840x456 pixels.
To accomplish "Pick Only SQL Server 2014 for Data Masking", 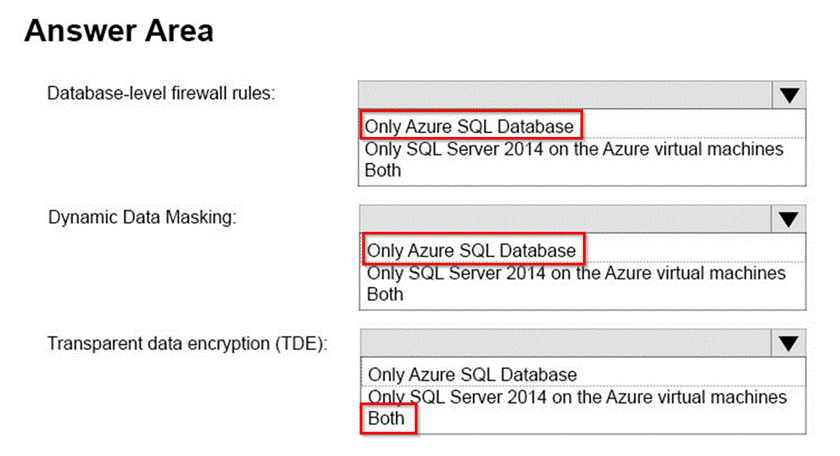I will [x=576, y=273].
